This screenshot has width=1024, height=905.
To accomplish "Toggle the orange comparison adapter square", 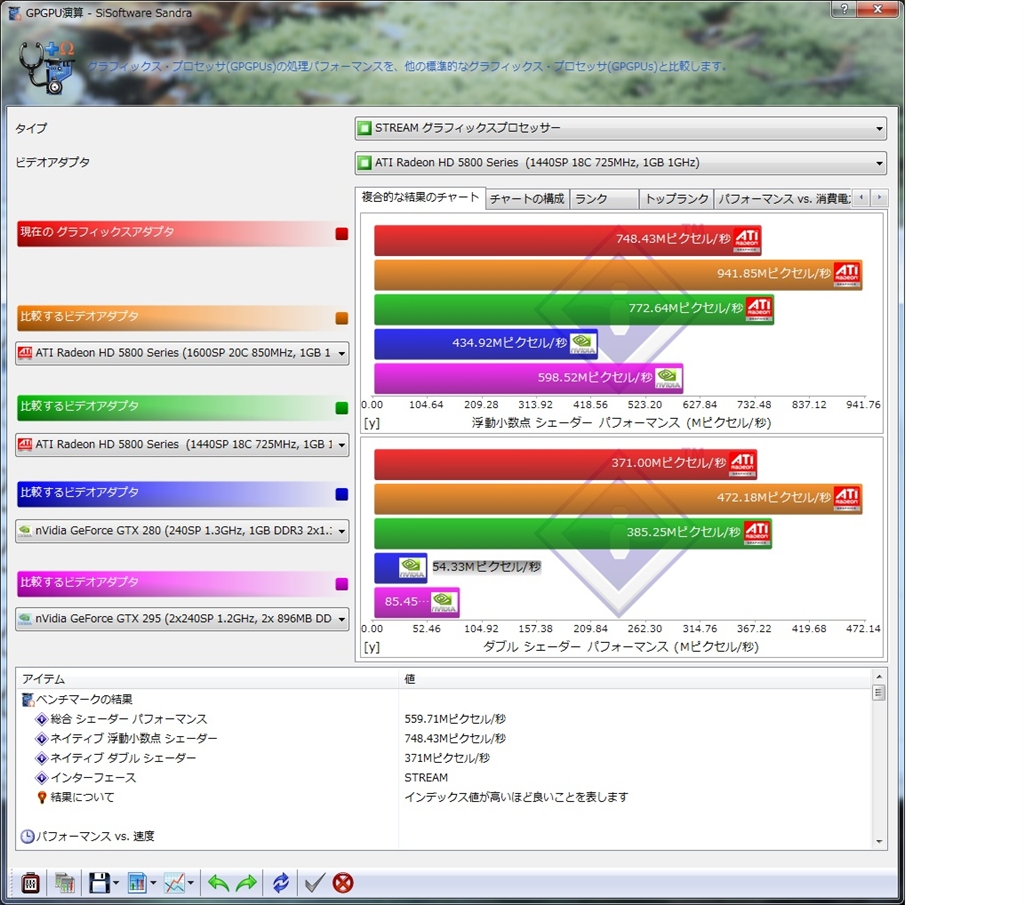I will (342, 318).
